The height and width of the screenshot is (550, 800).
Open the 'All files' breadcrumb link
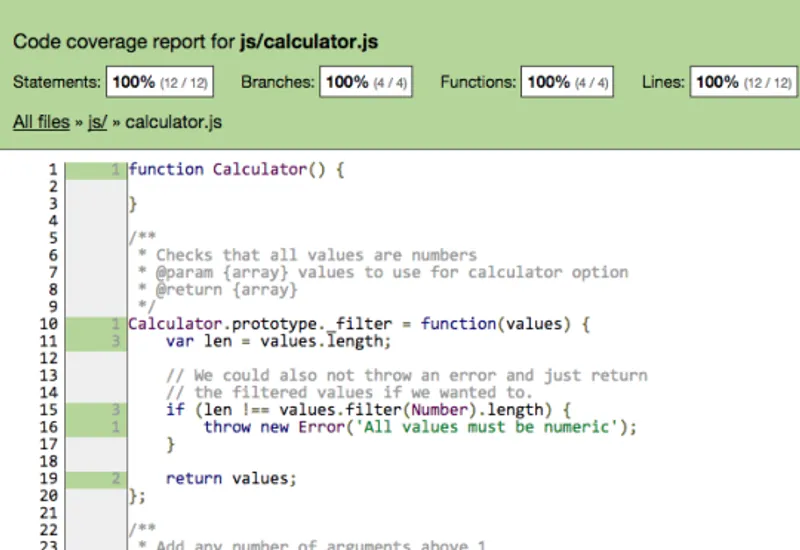[39, 122]
